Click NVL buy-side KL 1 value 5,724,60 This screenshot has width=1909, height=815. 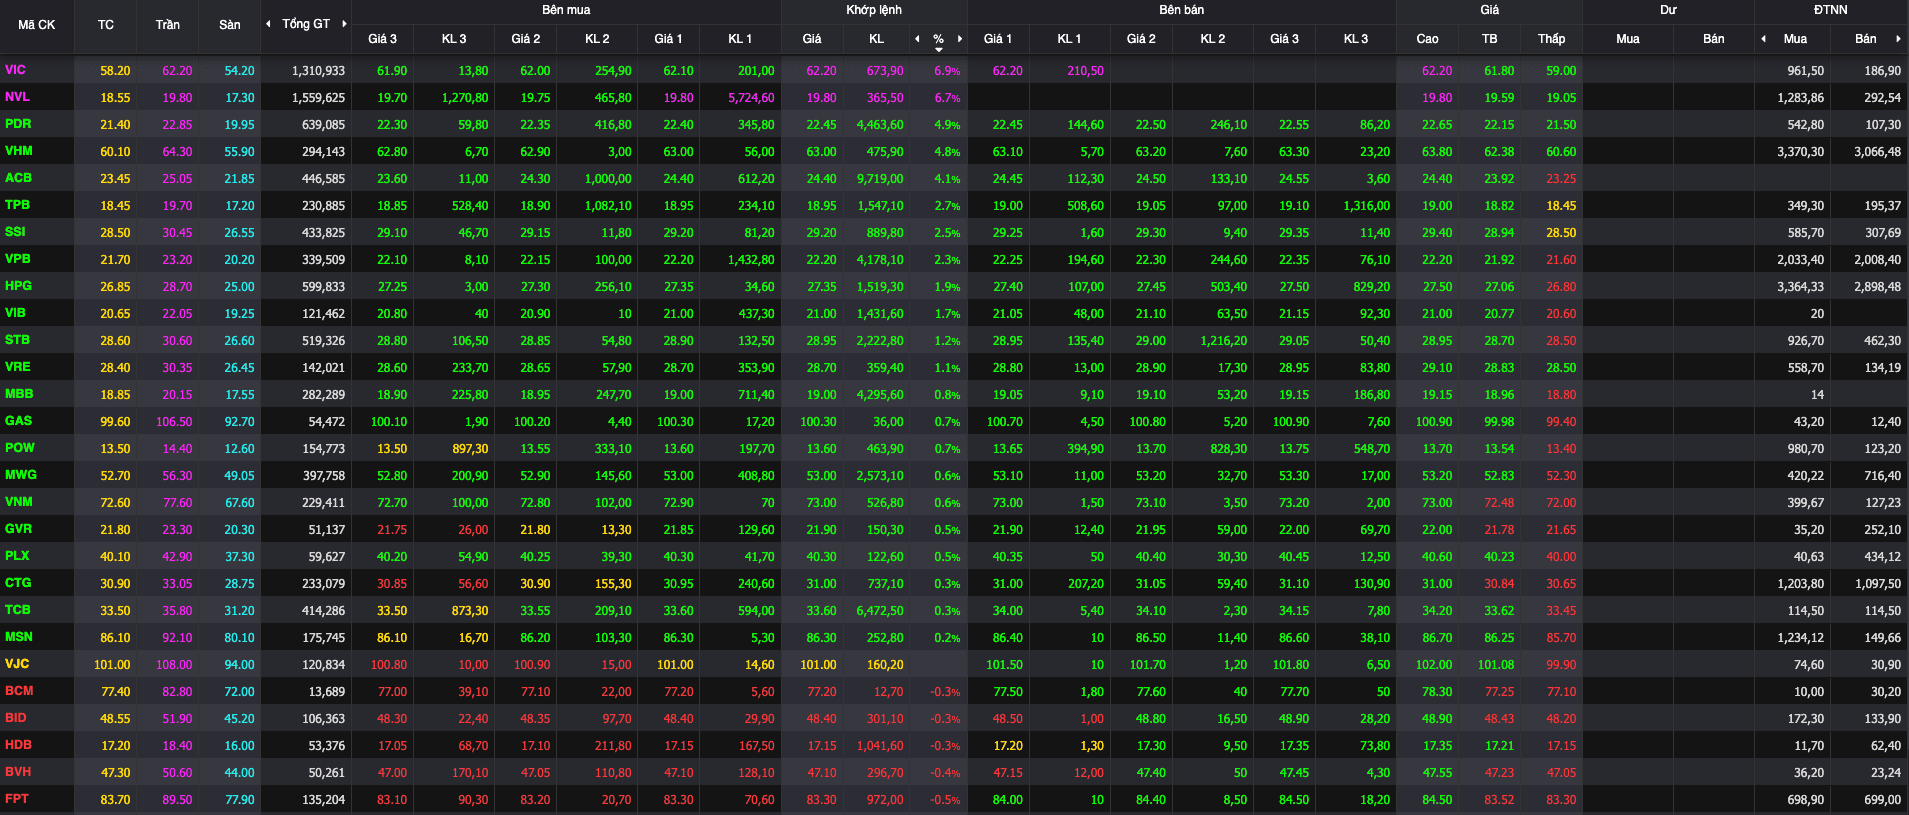(751, 98)
